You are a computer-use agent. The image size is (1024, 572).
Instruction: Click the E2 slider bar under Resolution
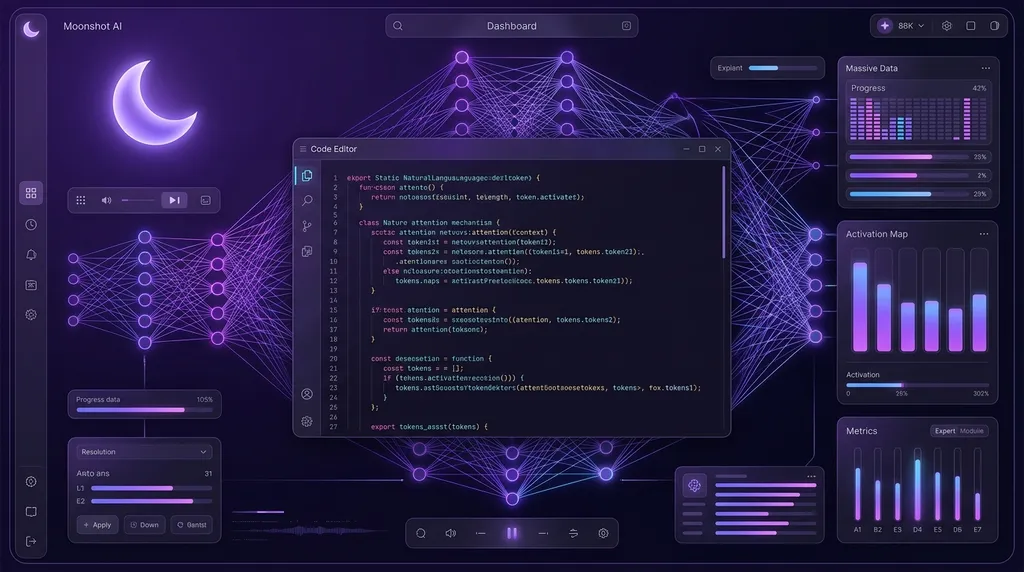click(152, 501)
